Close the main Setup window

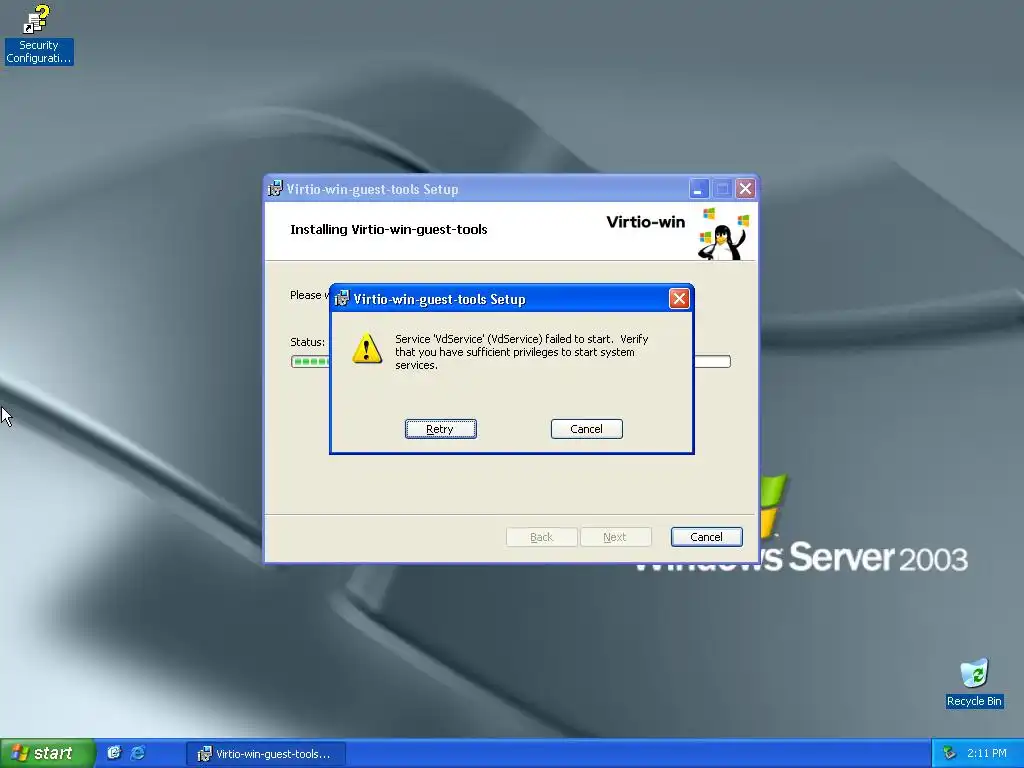(x=745, y=189)
